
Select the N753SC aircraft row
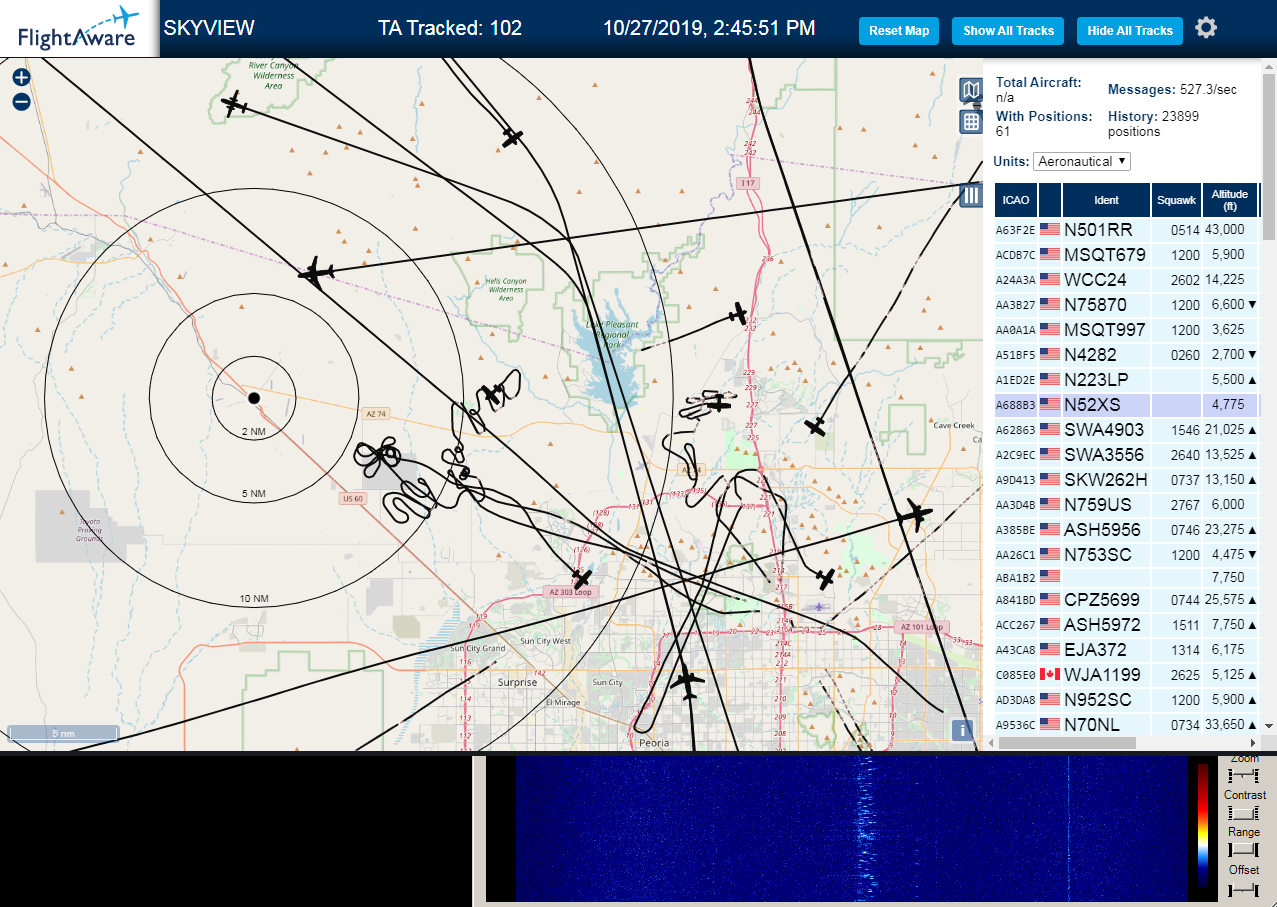click(x=1127, y=554)
